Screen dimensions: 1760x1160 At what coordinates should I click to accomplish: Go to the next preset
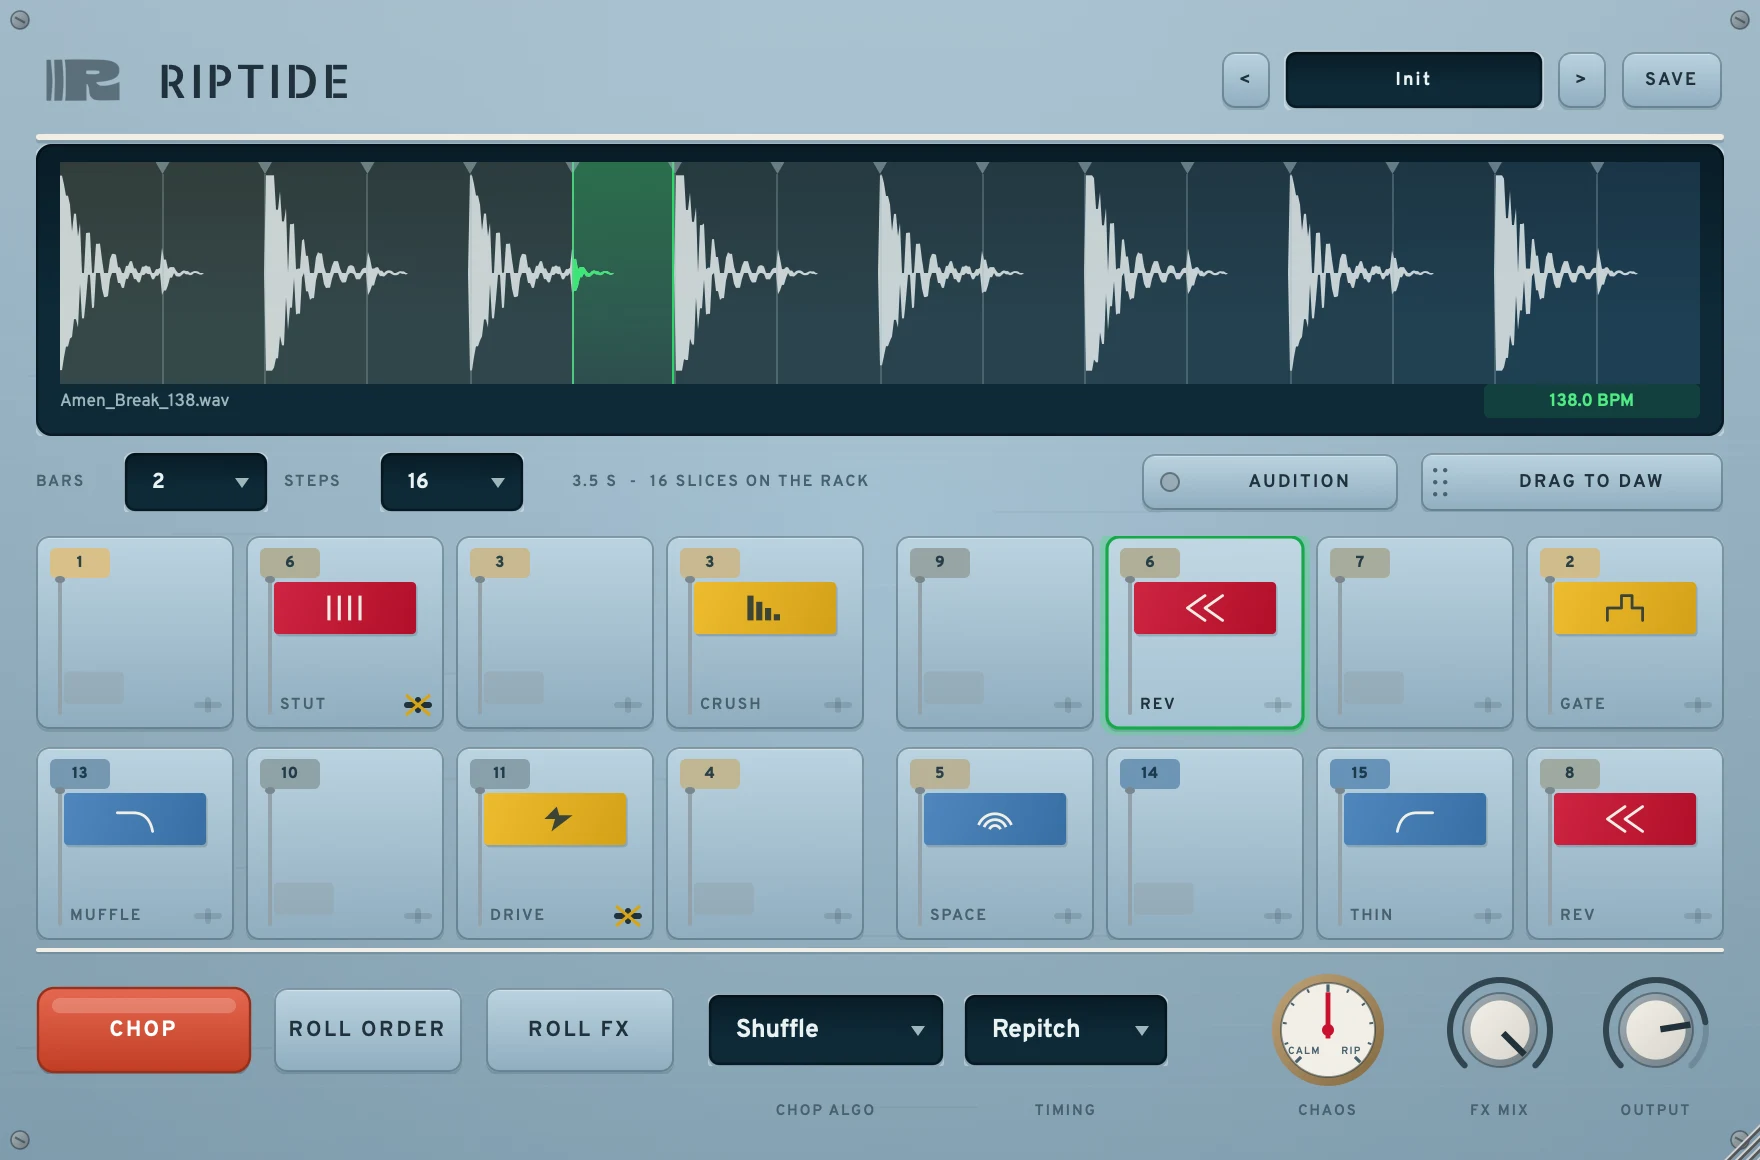[1581, 79]
